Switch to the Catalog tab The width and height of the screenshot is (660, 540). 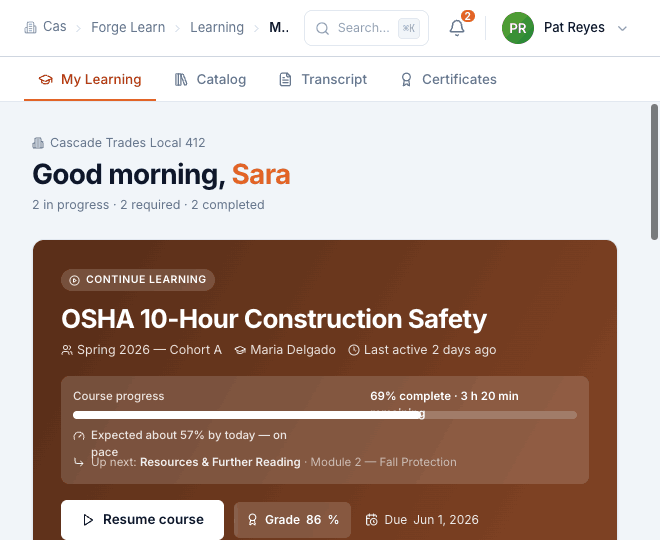tap(210, 80)
